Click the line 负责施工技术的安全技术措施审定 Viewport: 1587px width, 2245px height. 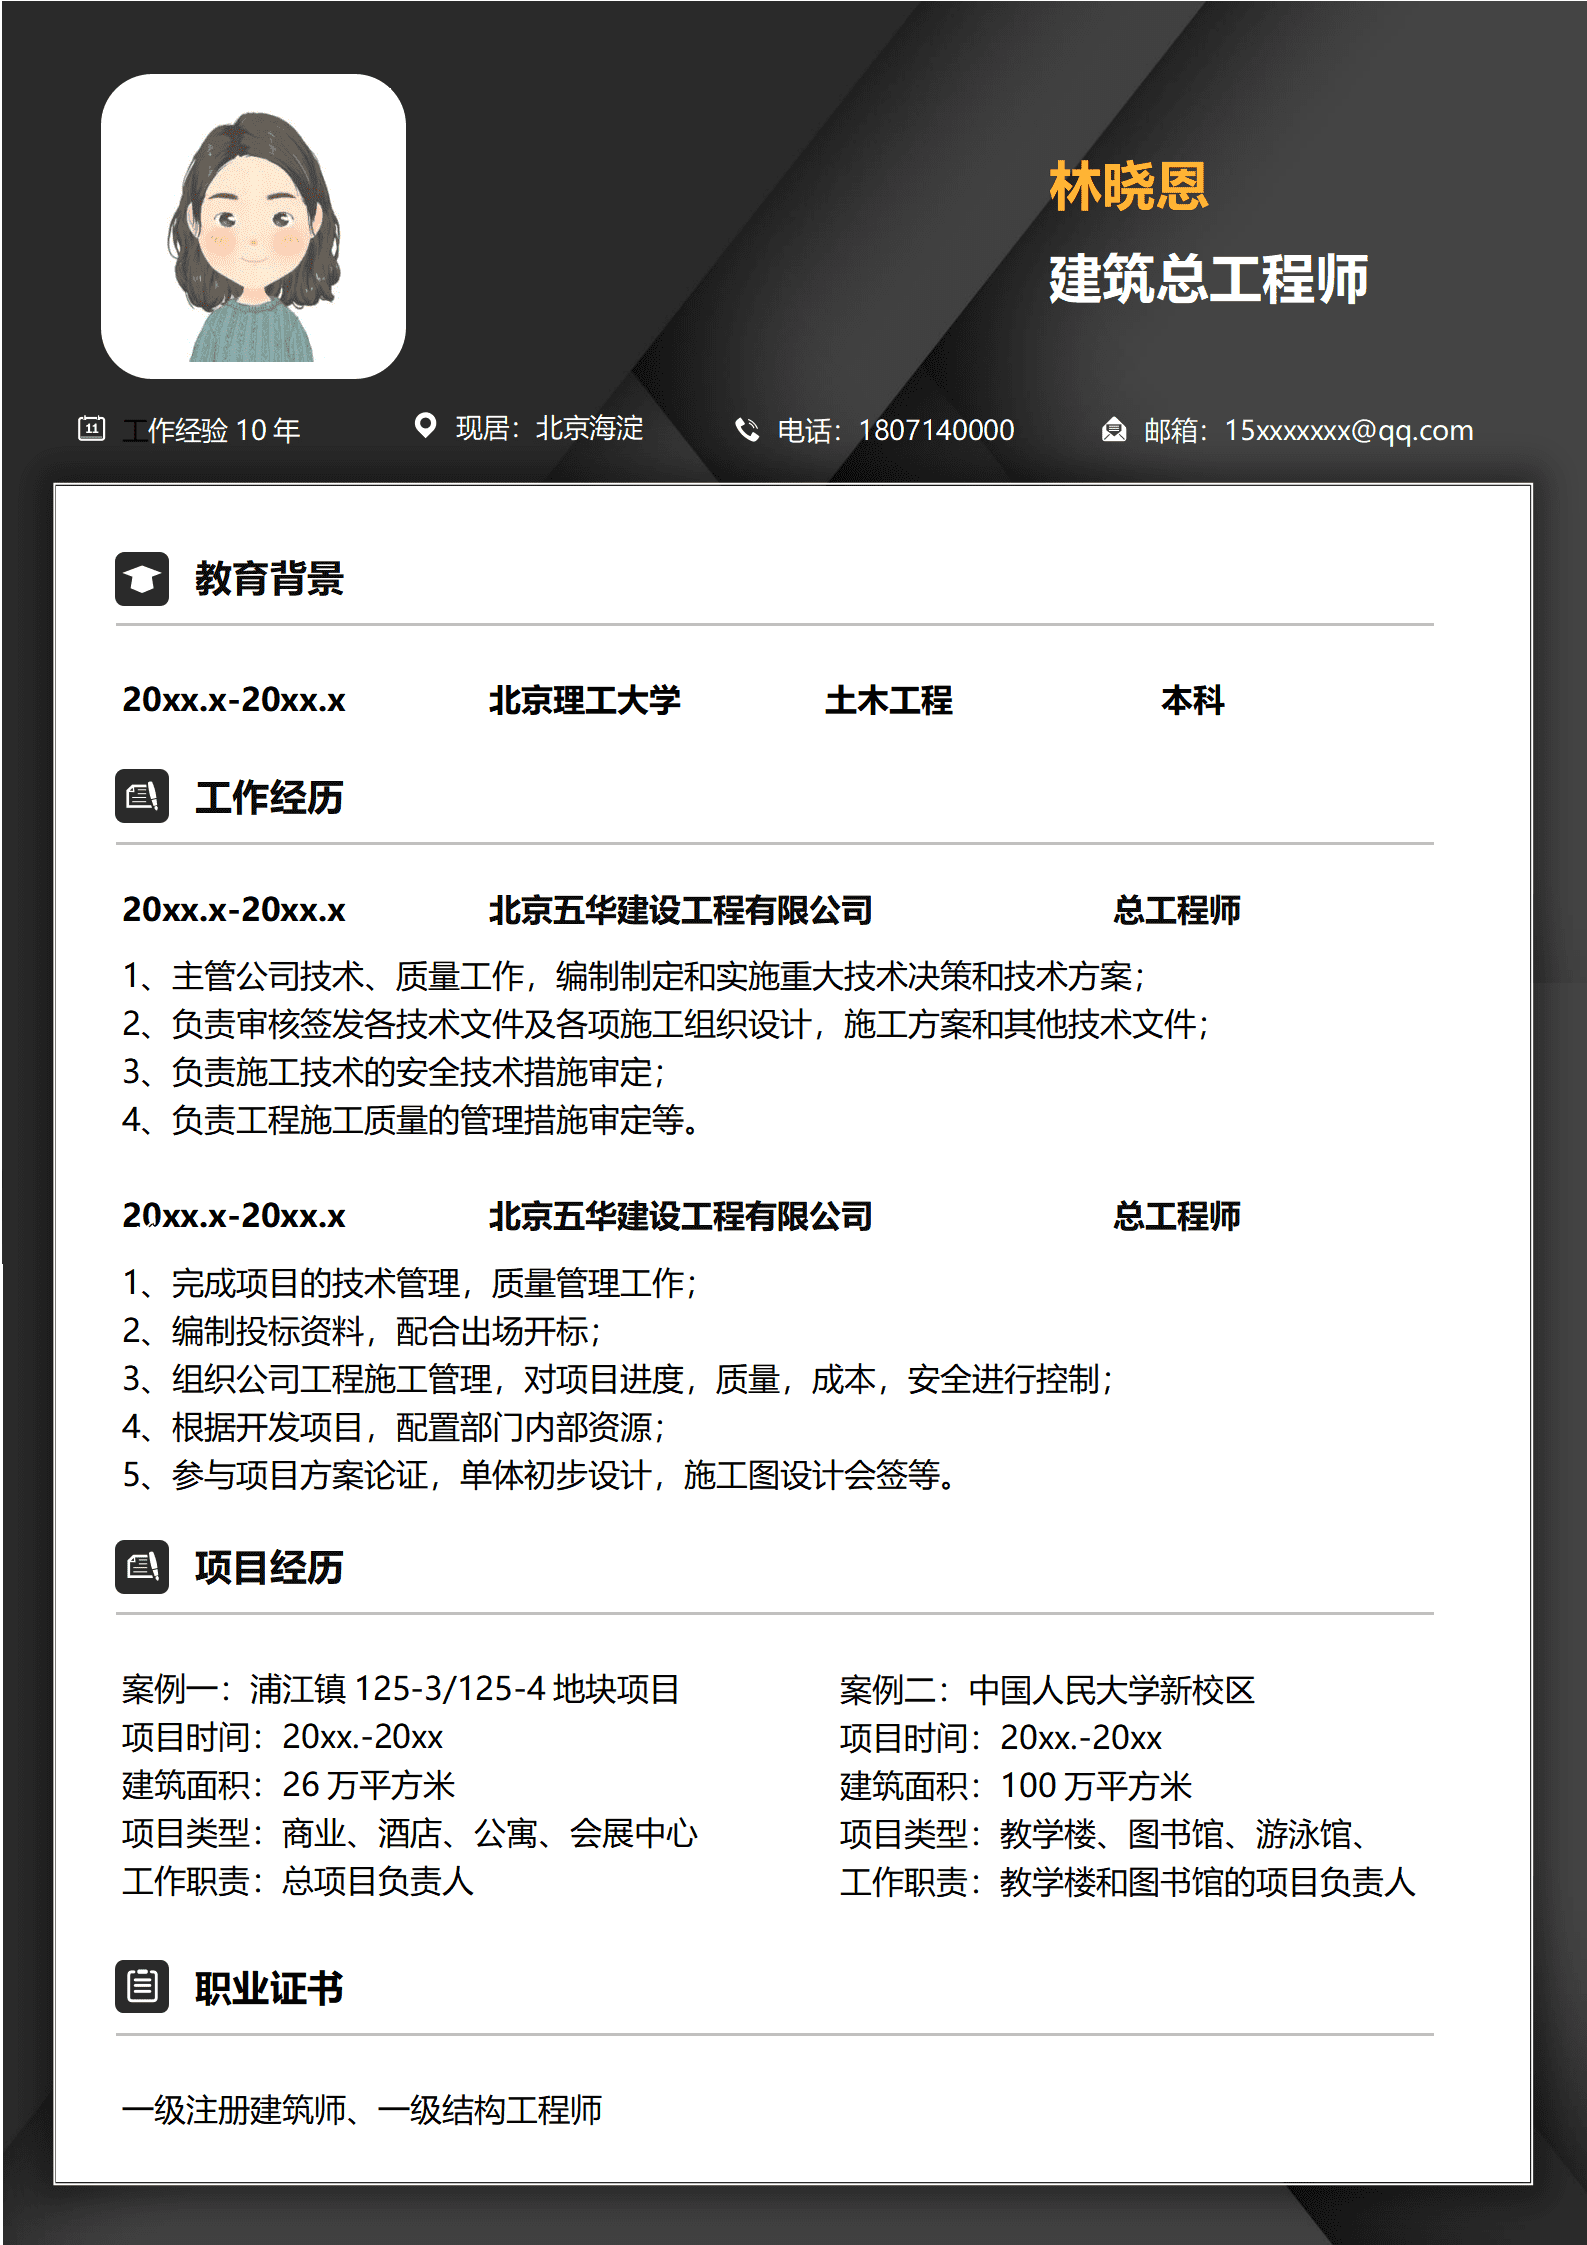coord(393,1072)
